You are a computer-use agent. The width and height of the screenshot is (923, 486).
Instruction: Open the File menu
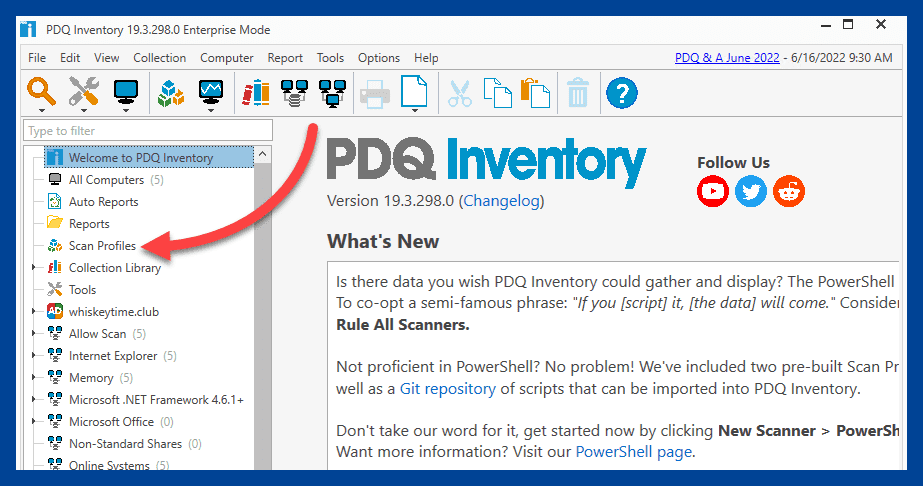[36, 58]
